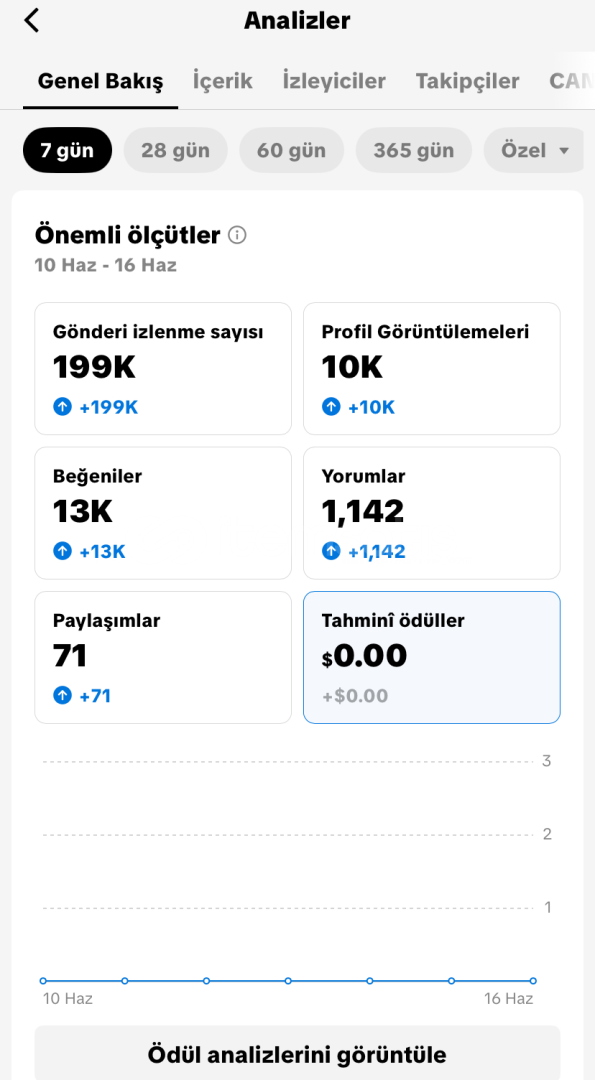The height and width of the screenshot is (1080, 595).
Task: Select the 16 Haz data point on chart
Action: click(533, 980)
